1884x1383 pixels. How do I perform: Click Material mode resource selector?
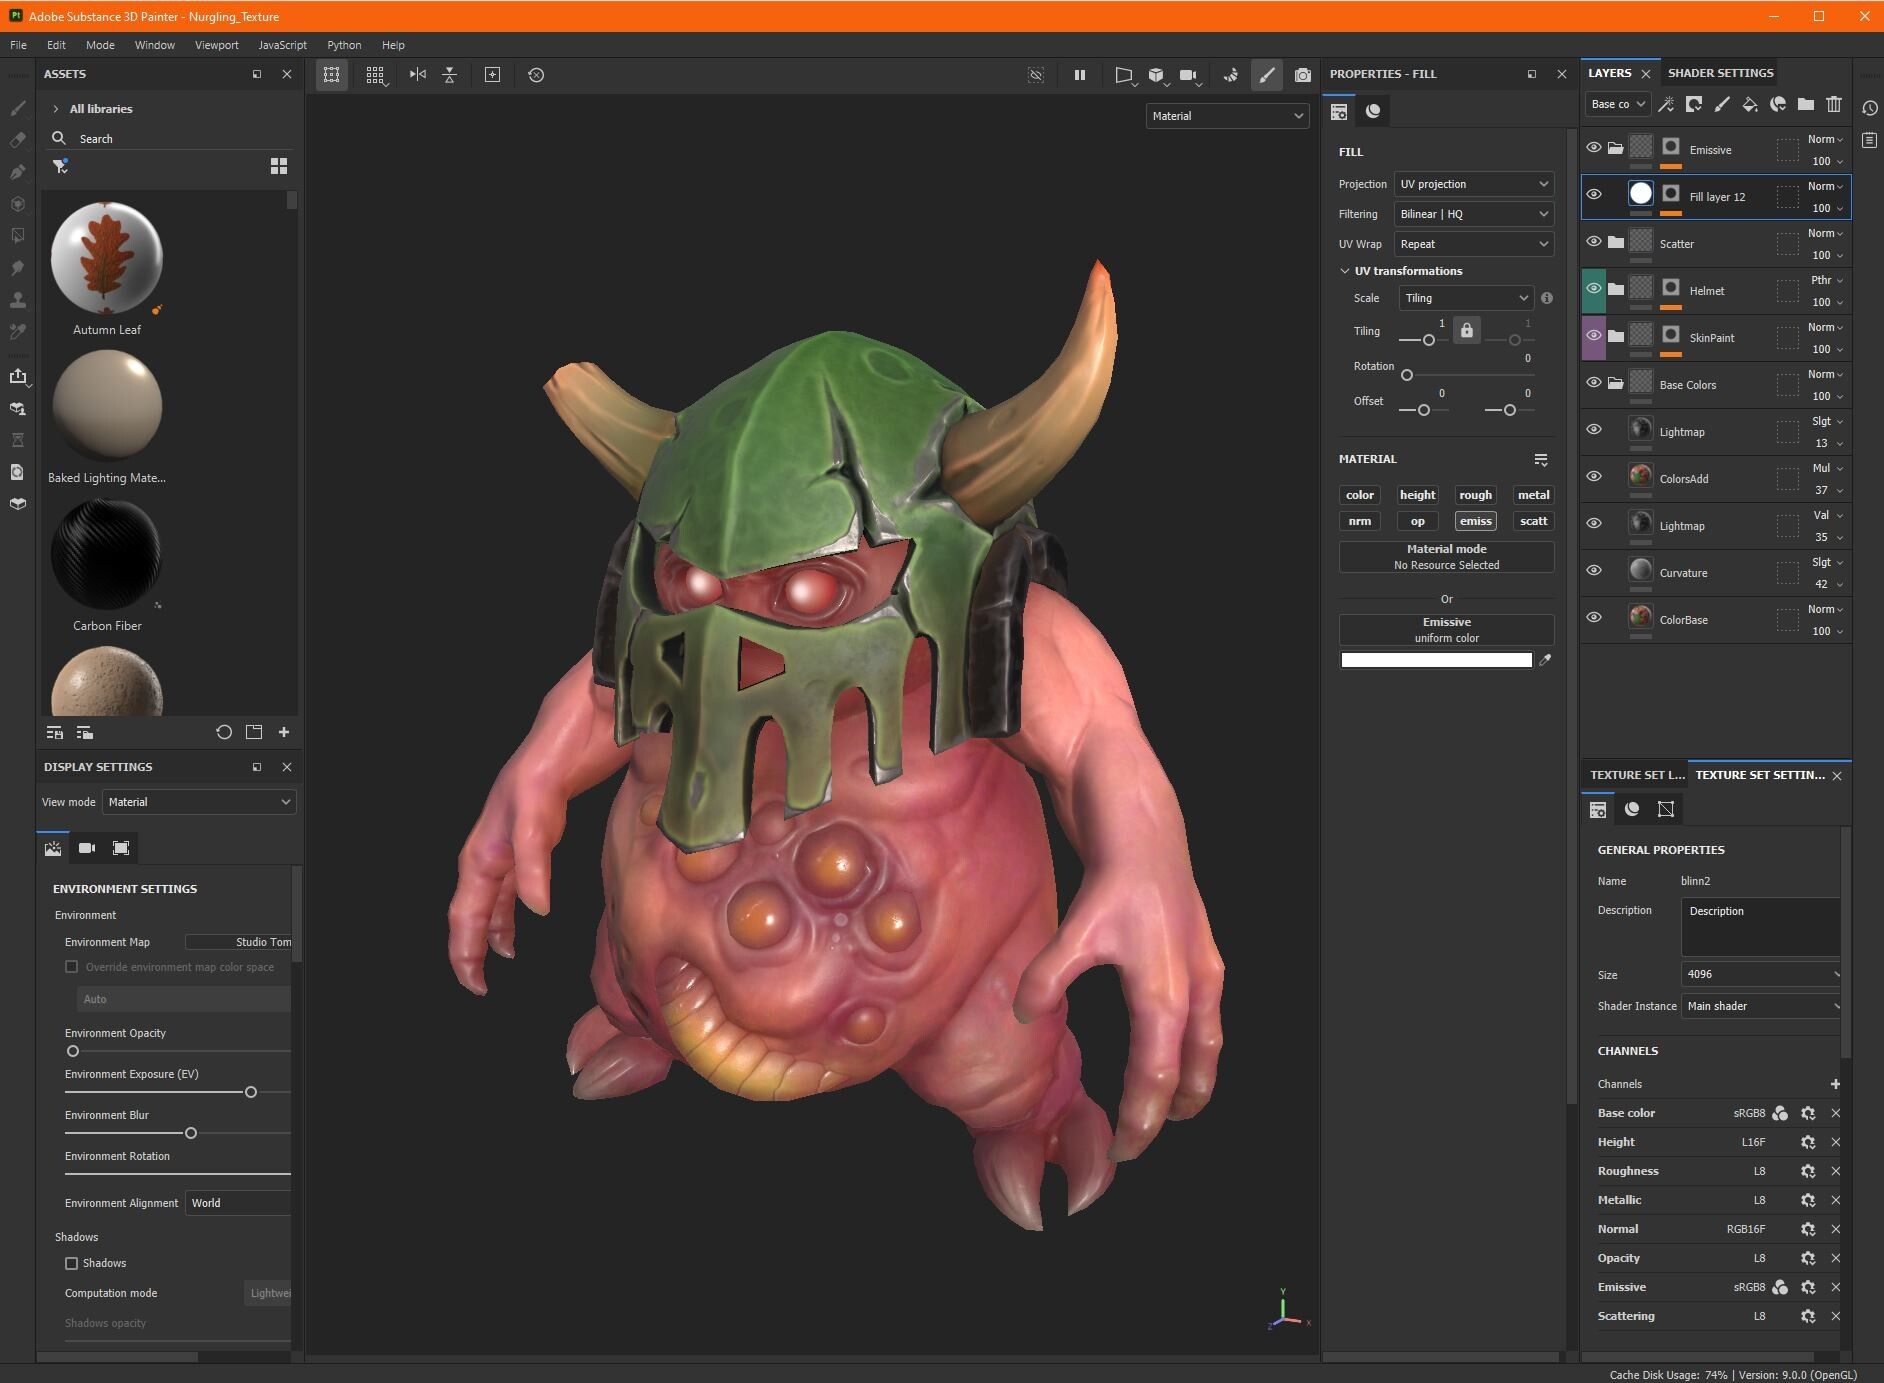tap(1446, 557)
